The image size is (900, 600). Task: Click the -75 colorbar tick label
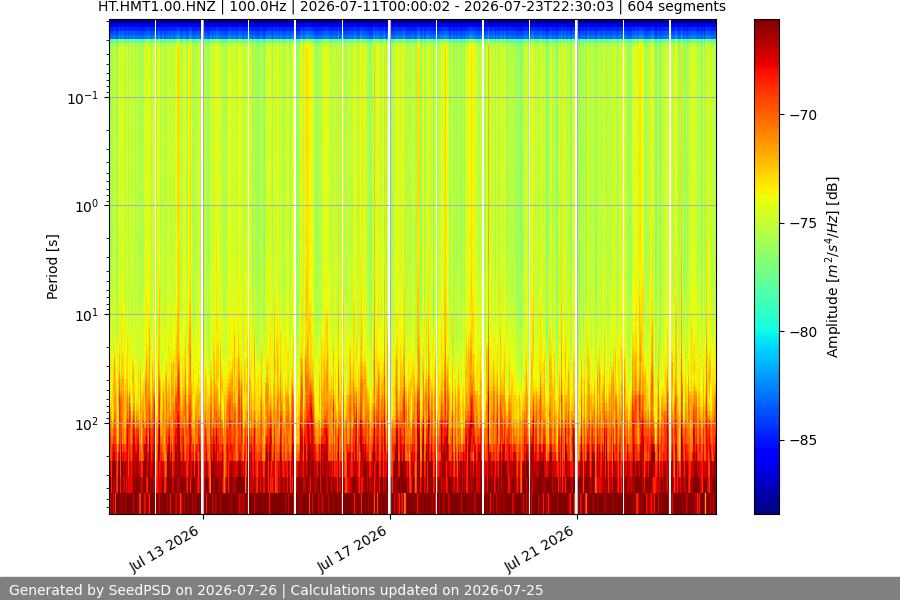803,223
